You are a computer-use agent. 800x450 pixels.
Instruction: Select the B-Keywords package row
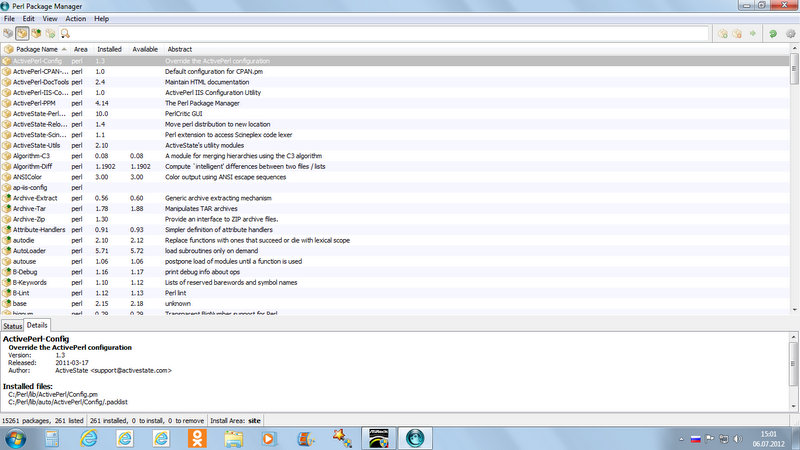(x=395, y=283)
